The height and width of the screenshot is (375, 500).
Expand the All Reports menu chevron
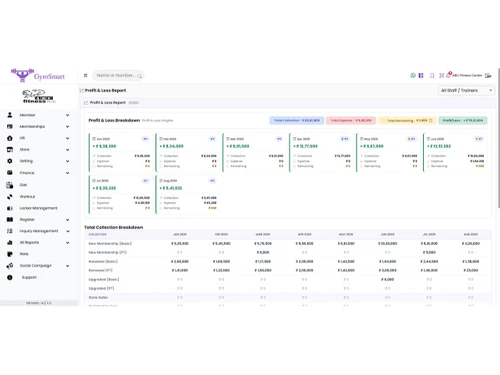click(x=67, y=243)
